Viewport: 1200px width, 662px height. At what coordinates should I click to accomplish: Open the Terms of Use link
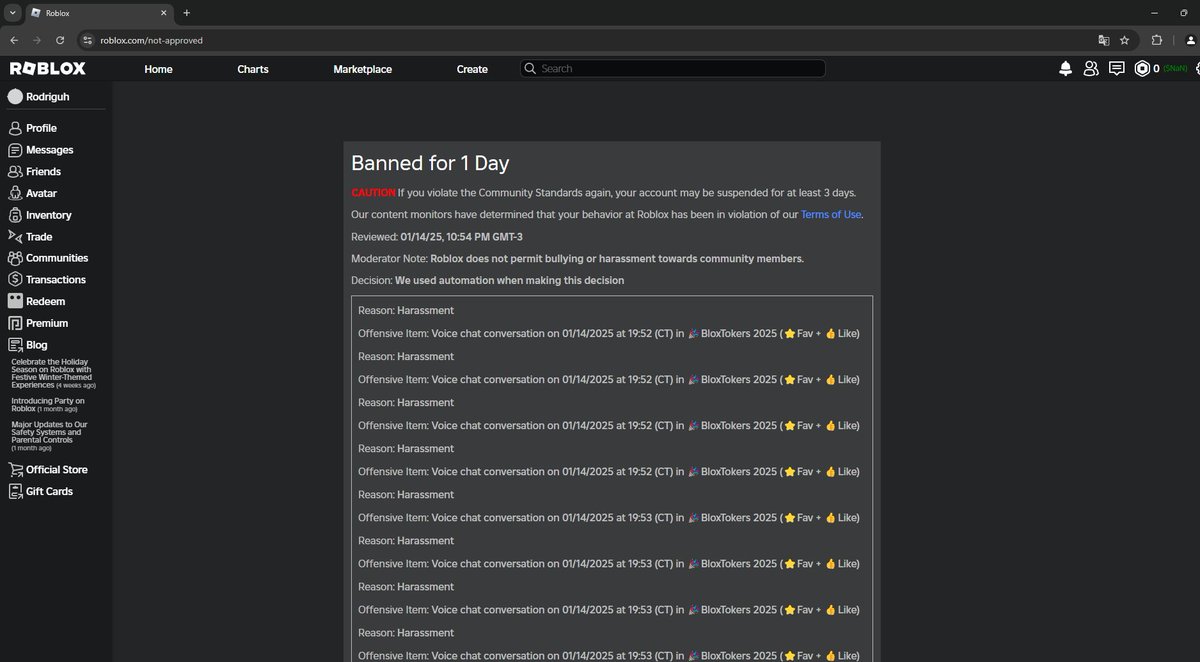point(831,214)
